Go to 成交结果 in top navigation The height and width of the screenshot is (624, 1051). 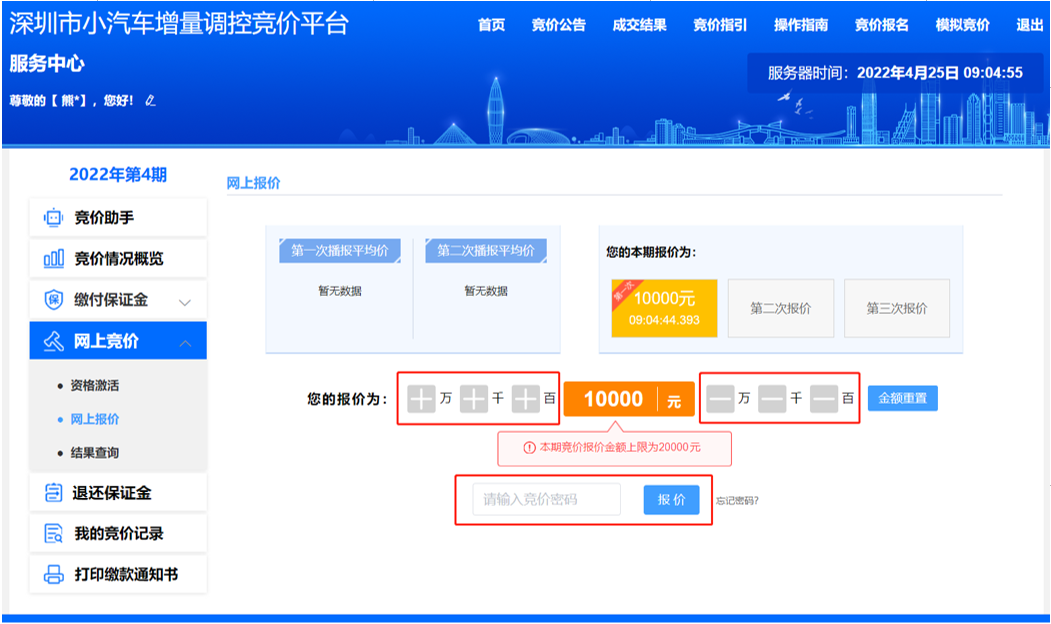point(639,25)
